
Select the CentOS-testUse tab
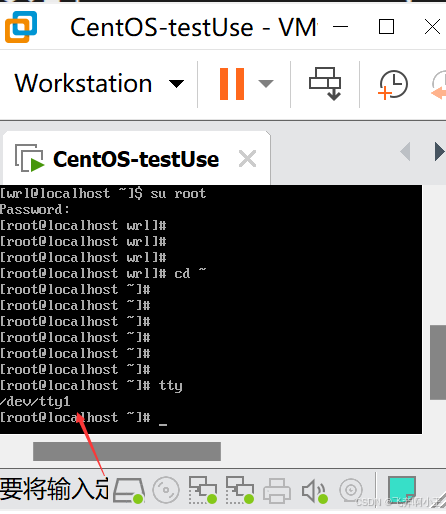pos(136,159)
